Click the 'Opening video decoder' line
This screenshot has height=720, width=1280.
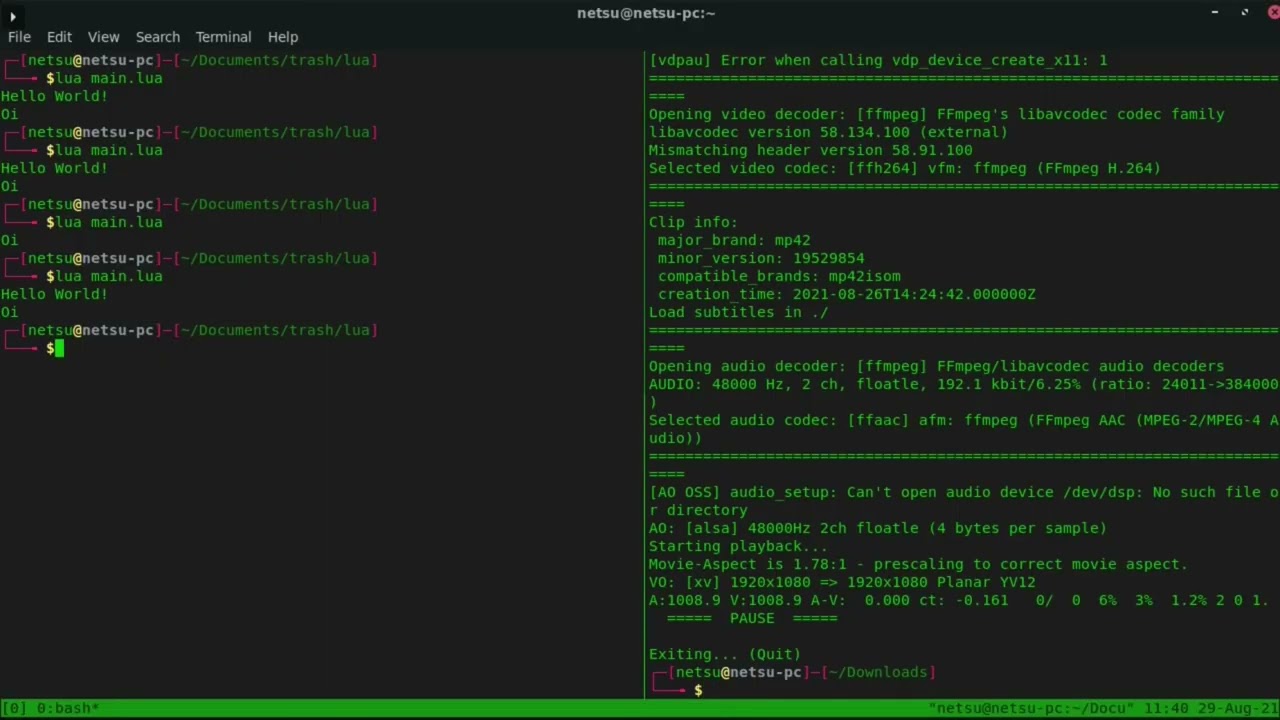coord(937,114)
